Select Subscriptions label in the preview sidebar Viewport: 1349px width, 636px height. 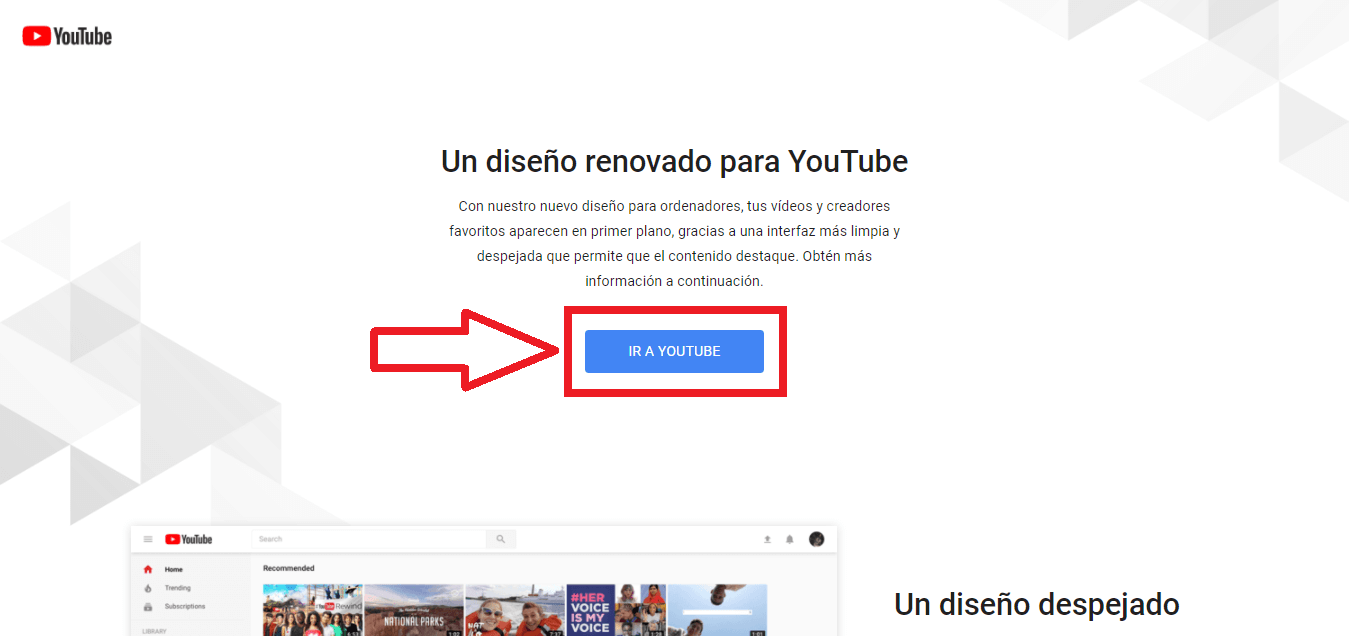coord(185,607)
